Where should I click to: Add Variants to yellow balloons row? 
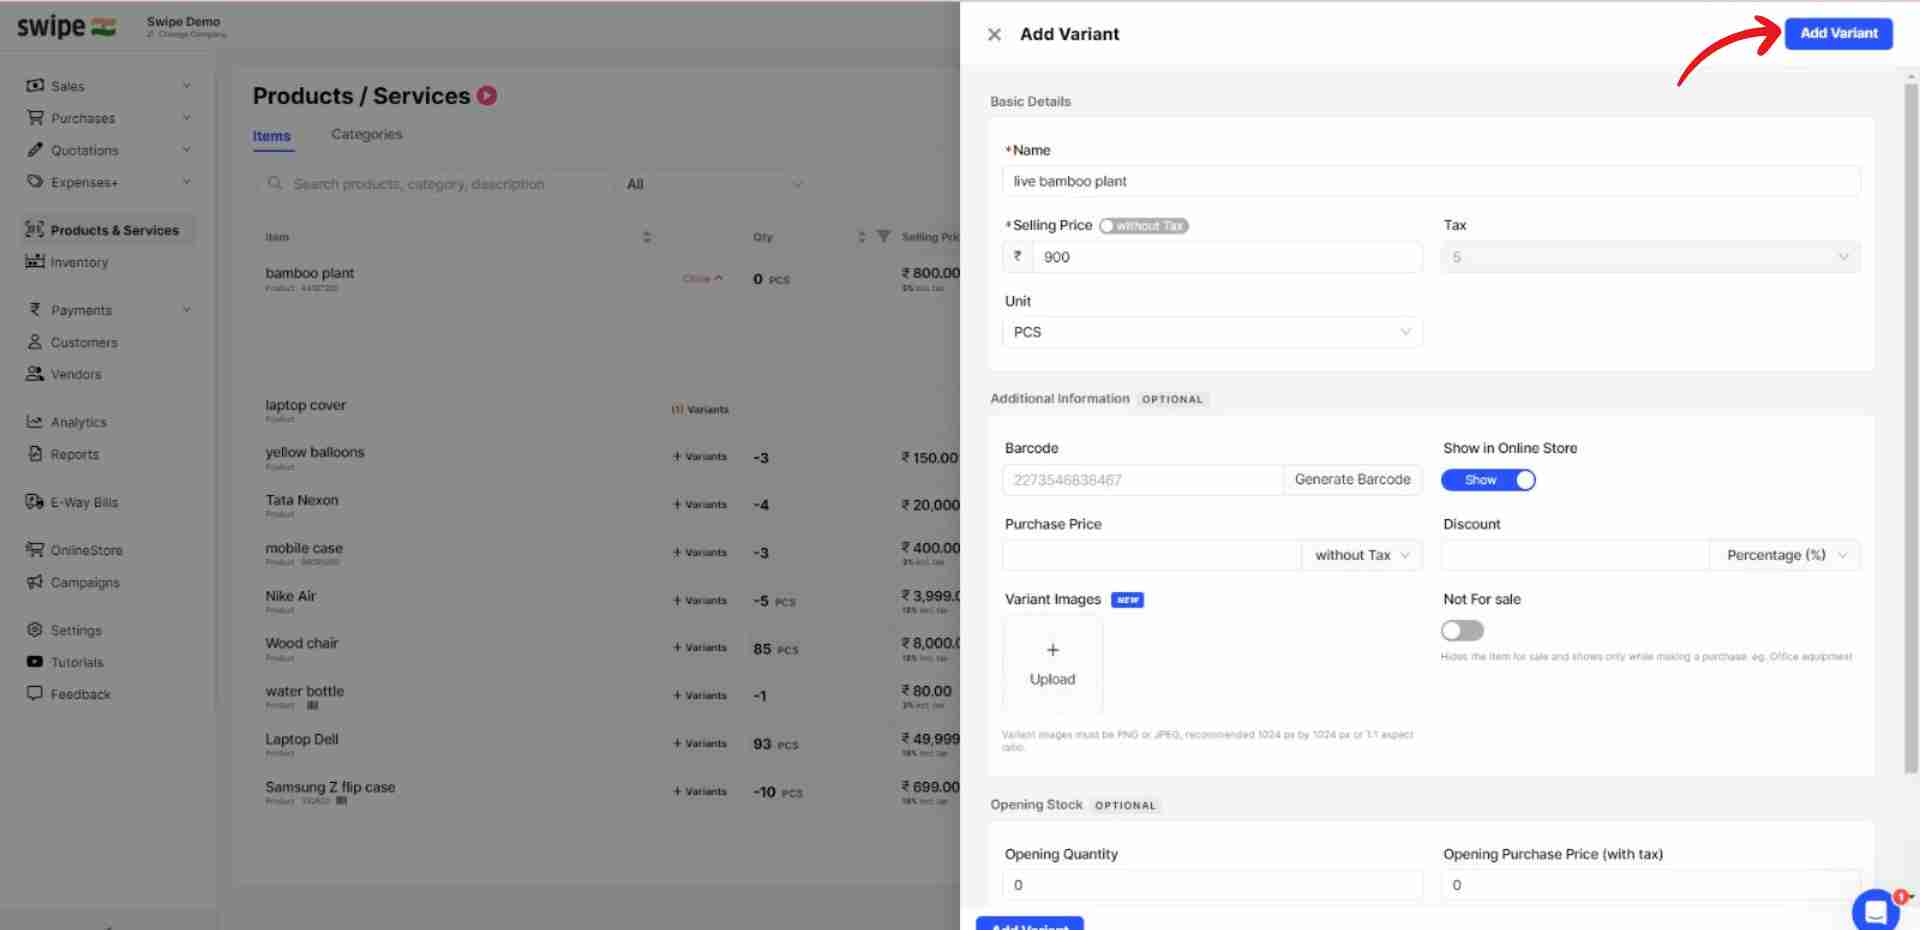tap(700, 457)
